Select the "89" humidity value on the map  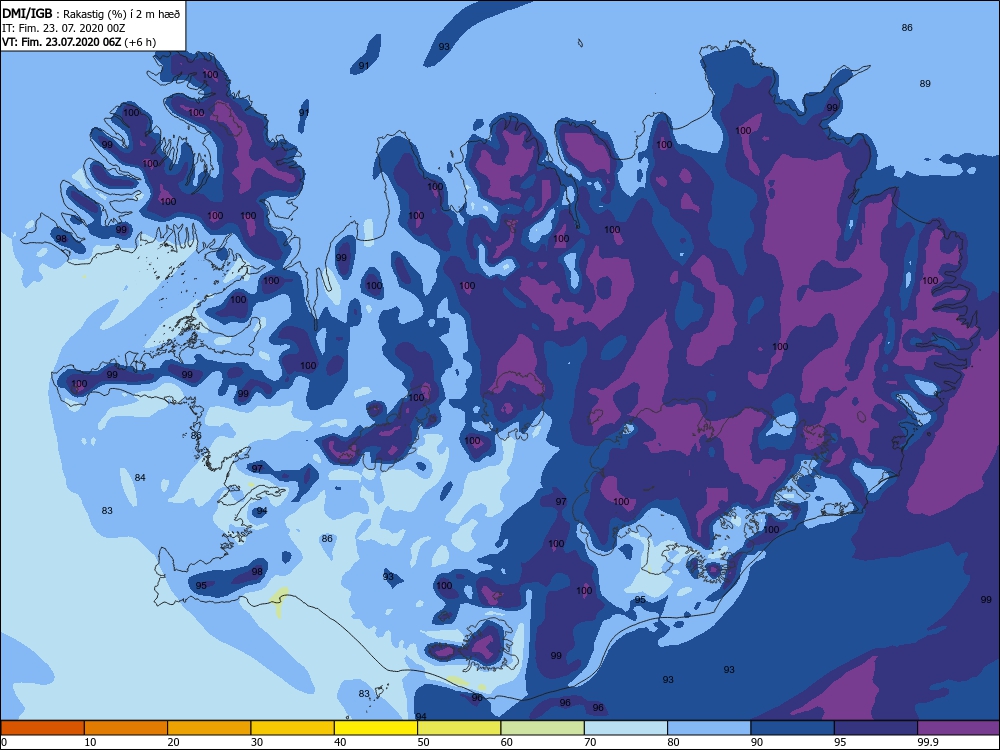[925, 84]
